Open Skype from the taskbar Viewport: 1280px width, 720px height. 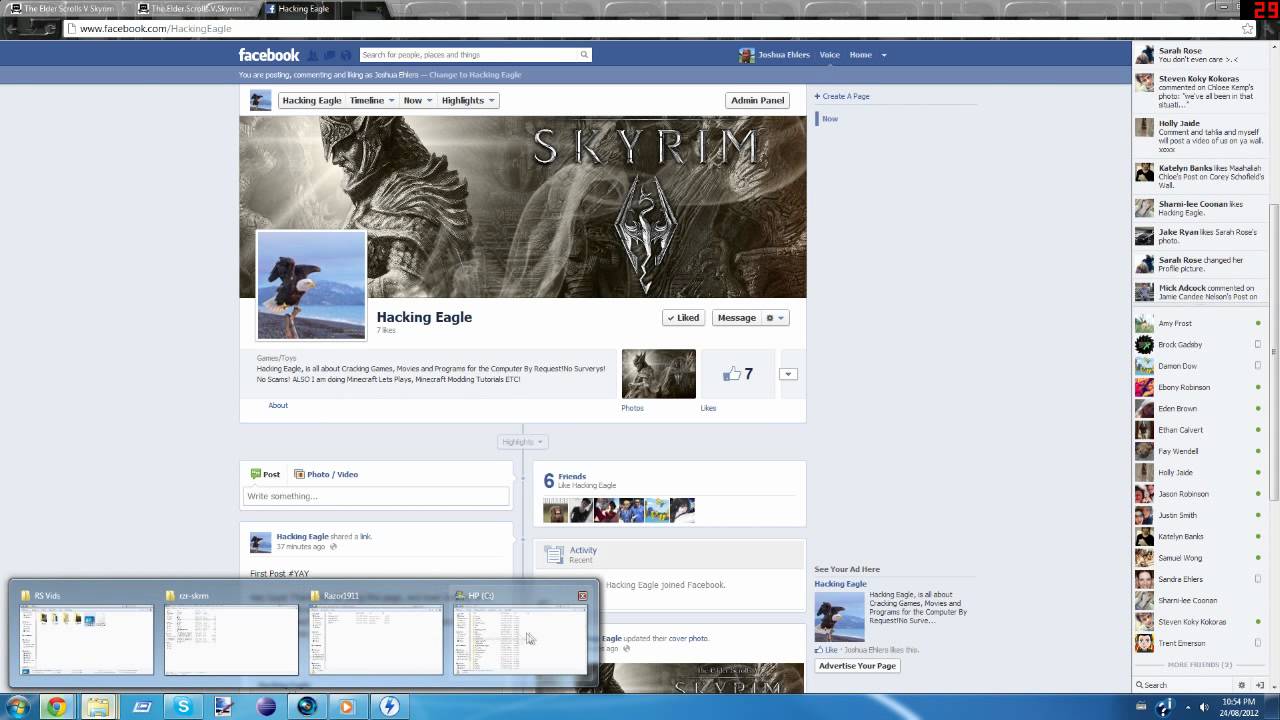click(x=183, y=707)
